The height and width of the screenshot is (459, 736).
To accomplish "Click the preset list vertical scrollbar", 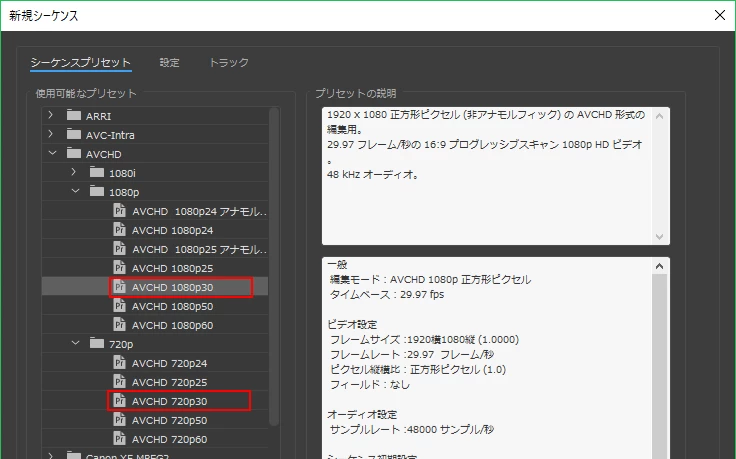I will coord(274,267).
